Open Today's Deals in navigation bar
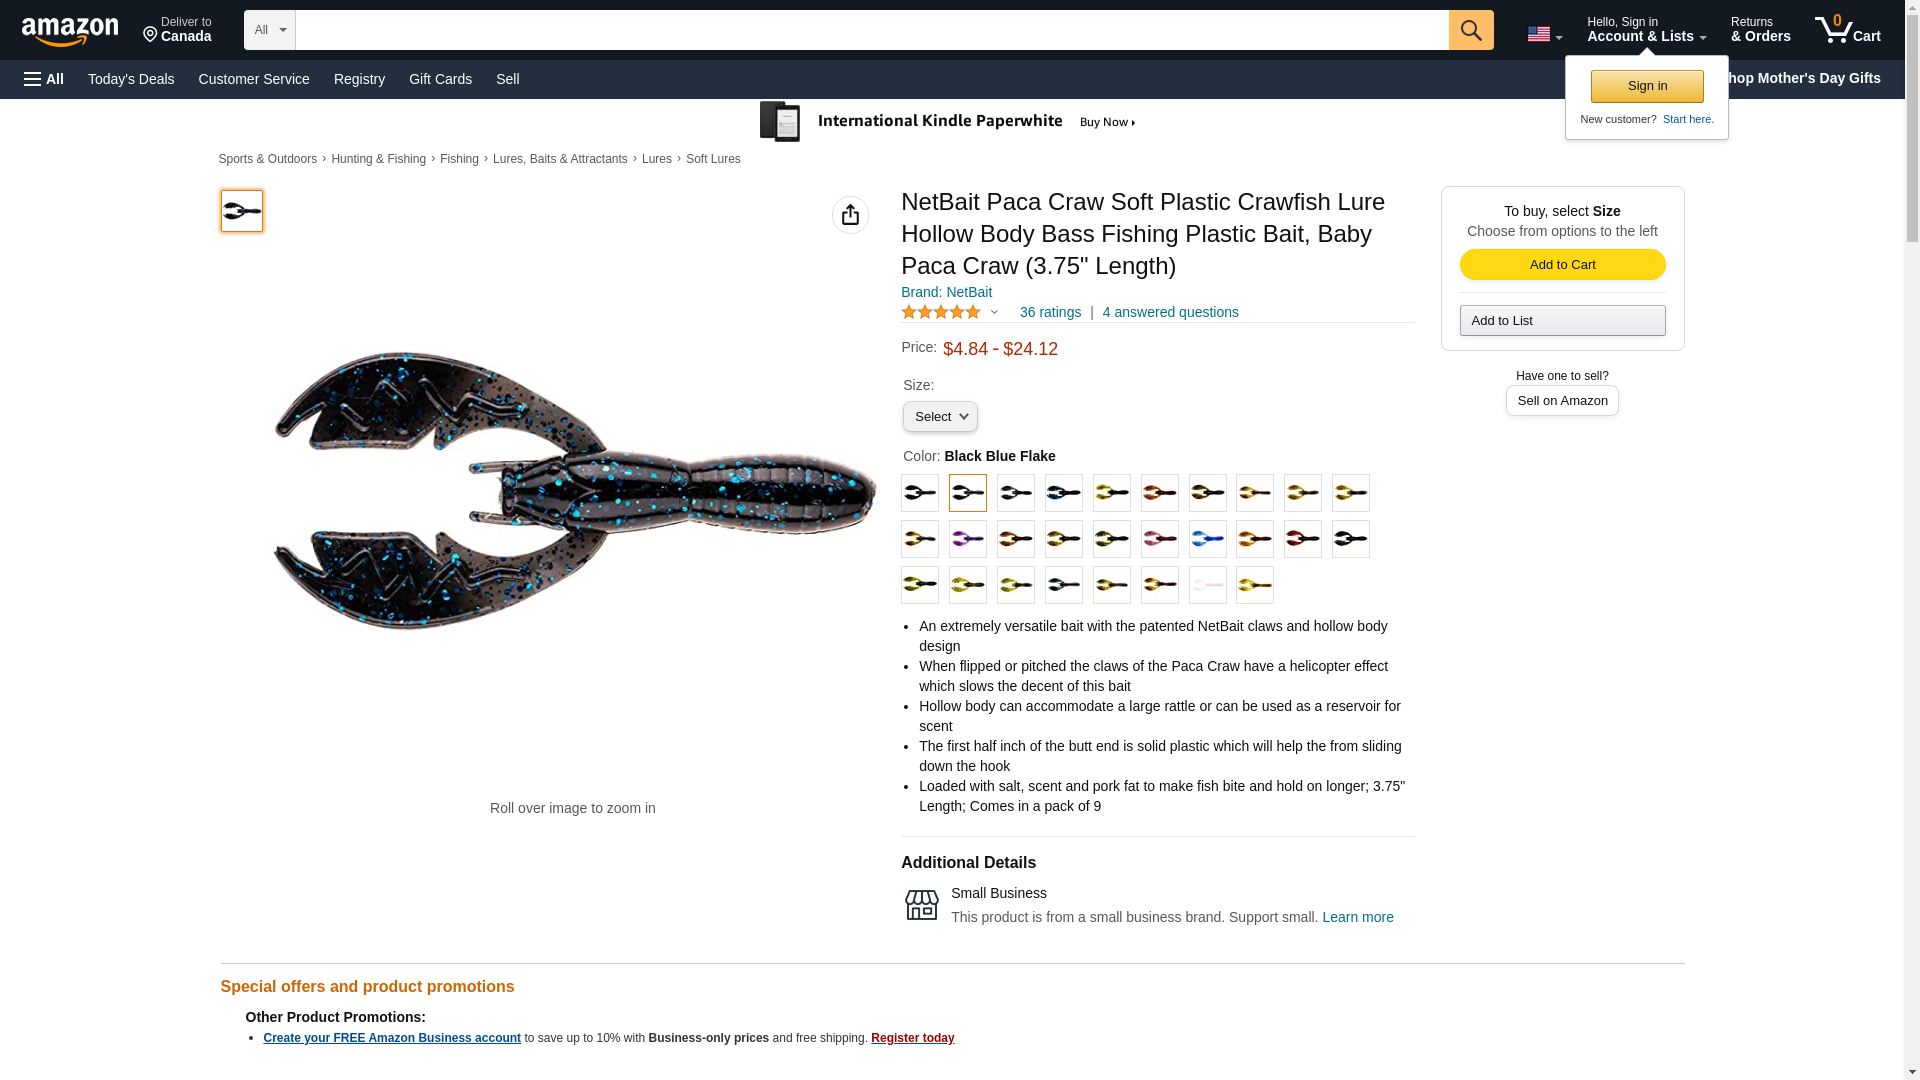The width and height of the screenshot is (1920, 1080). [x=131, y=79]
